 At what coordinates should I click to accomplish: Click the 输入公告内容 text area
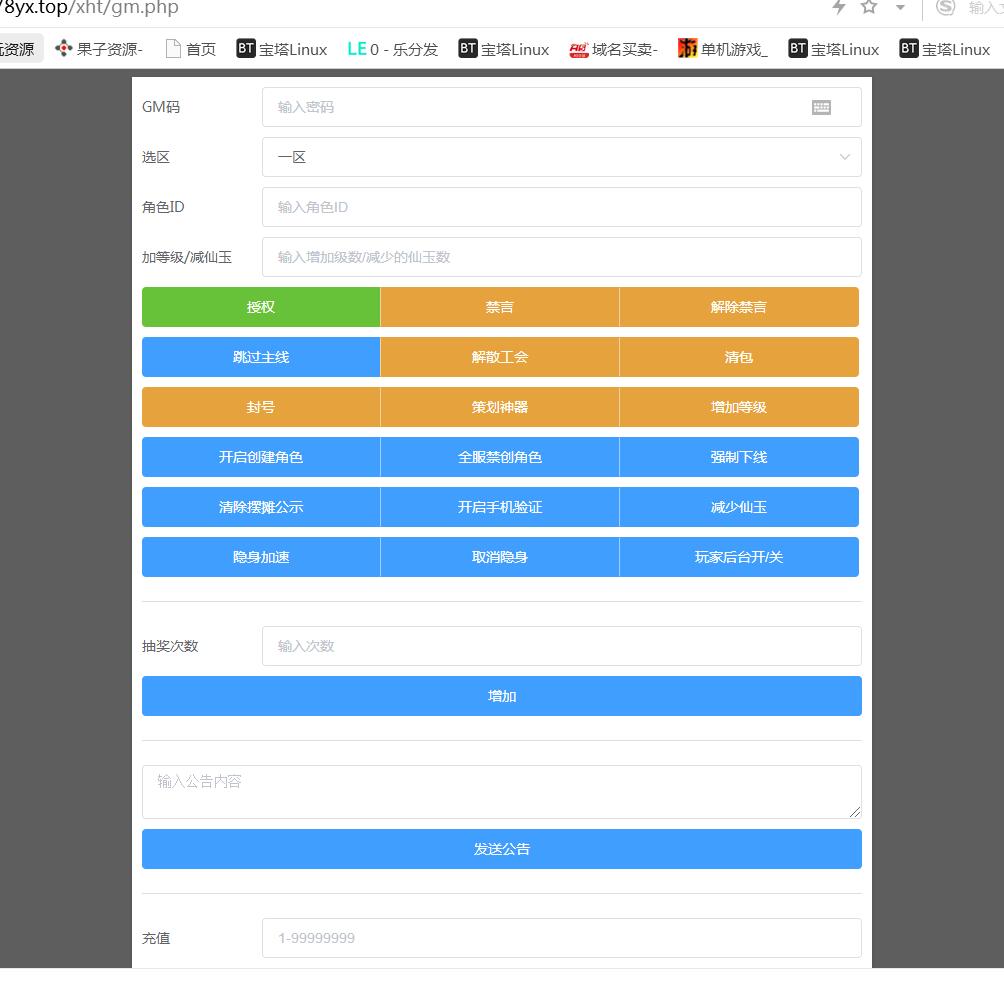[501, 792]
